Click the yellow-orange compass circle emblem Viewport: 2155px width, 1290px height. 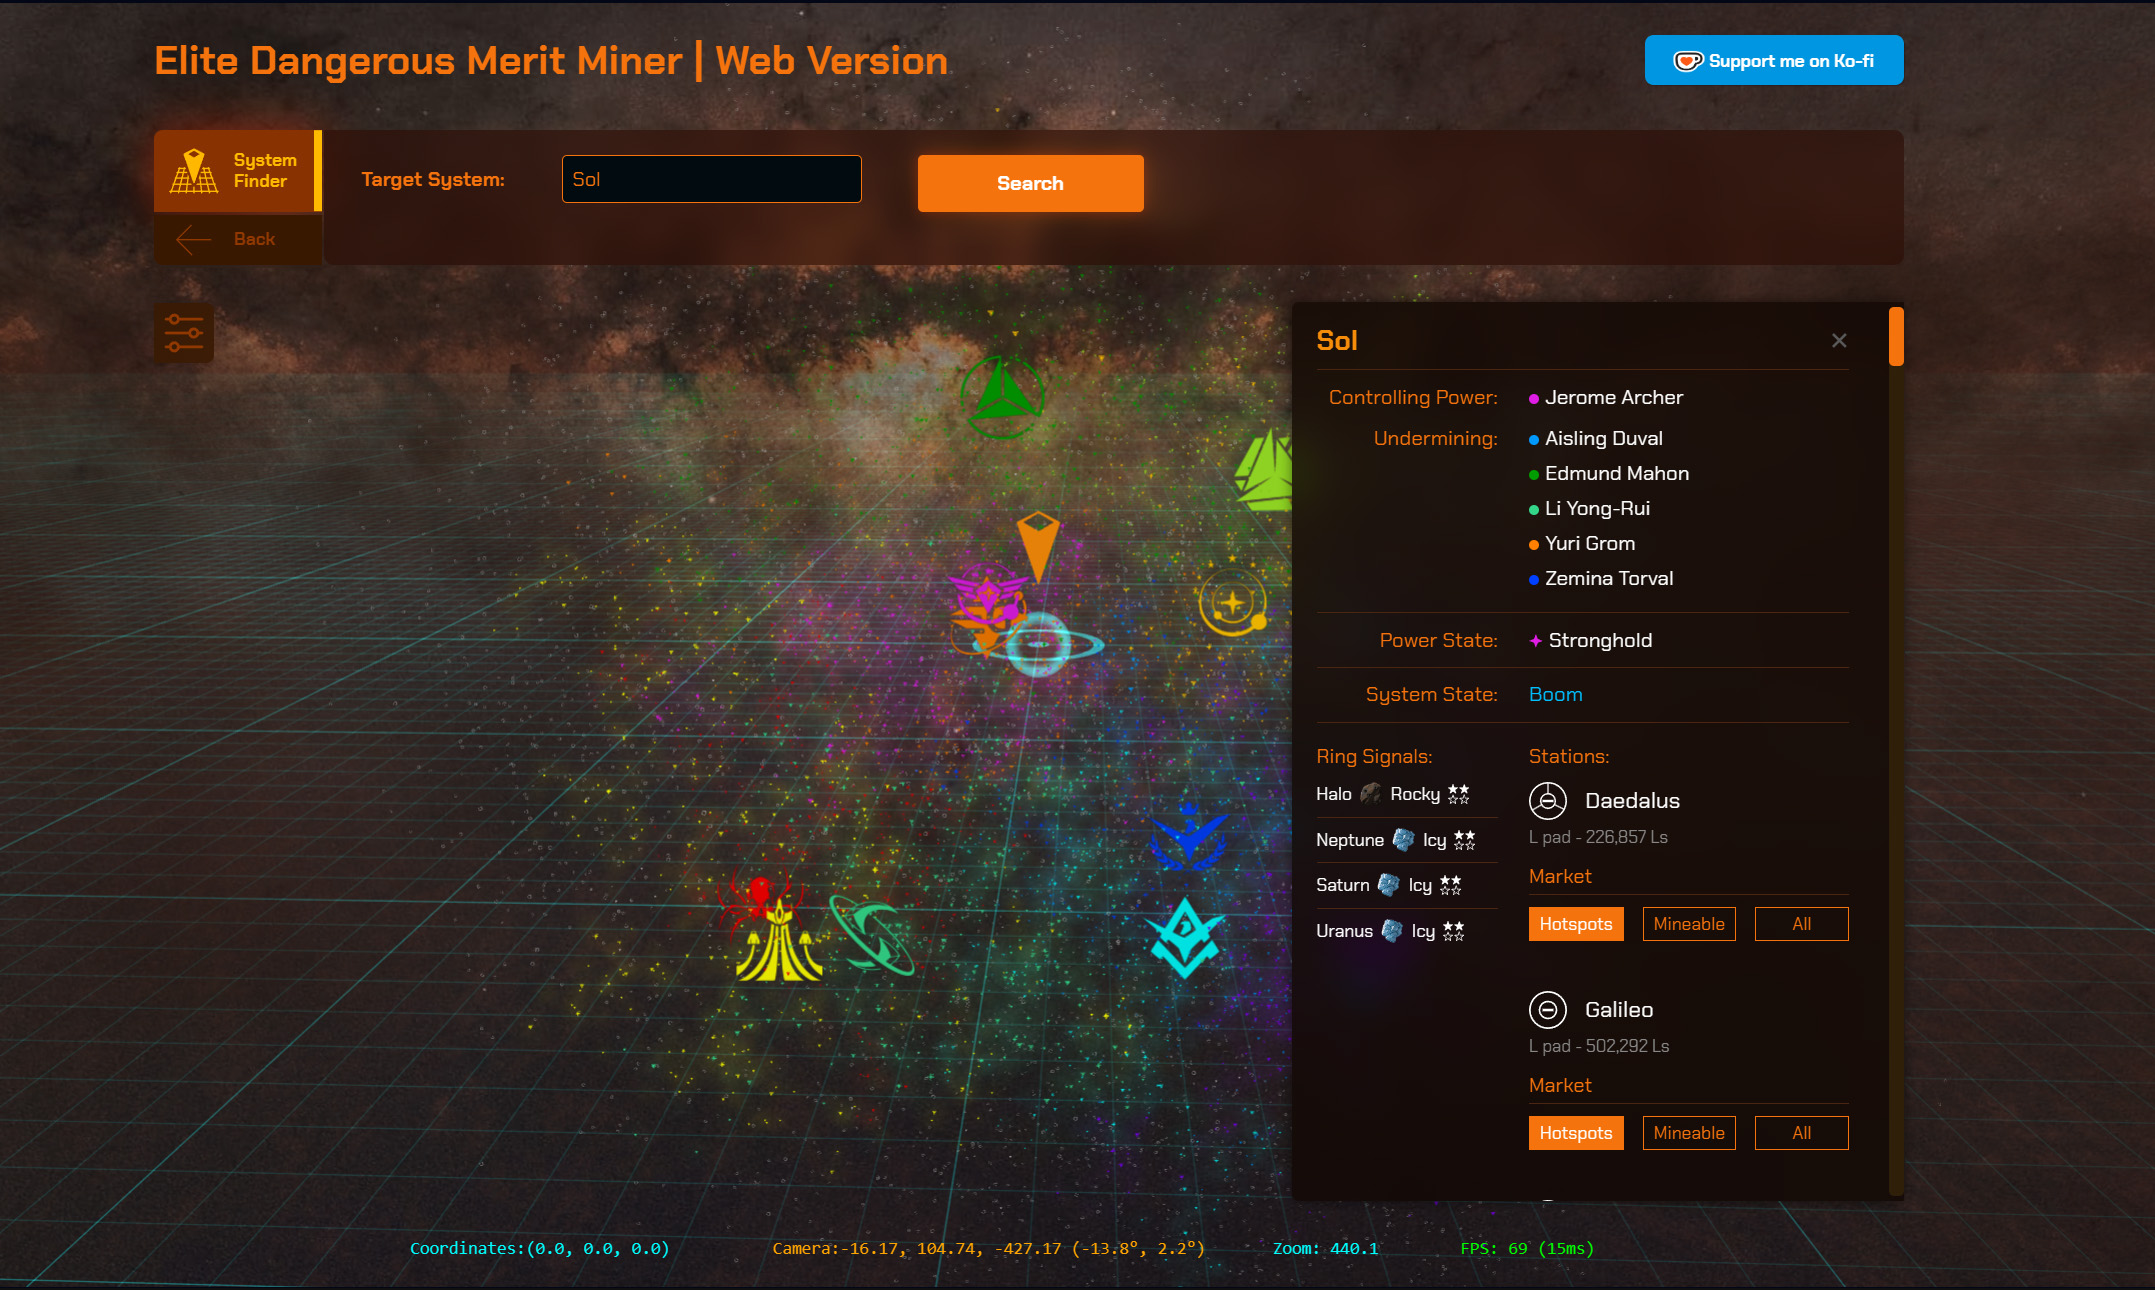1233,603
